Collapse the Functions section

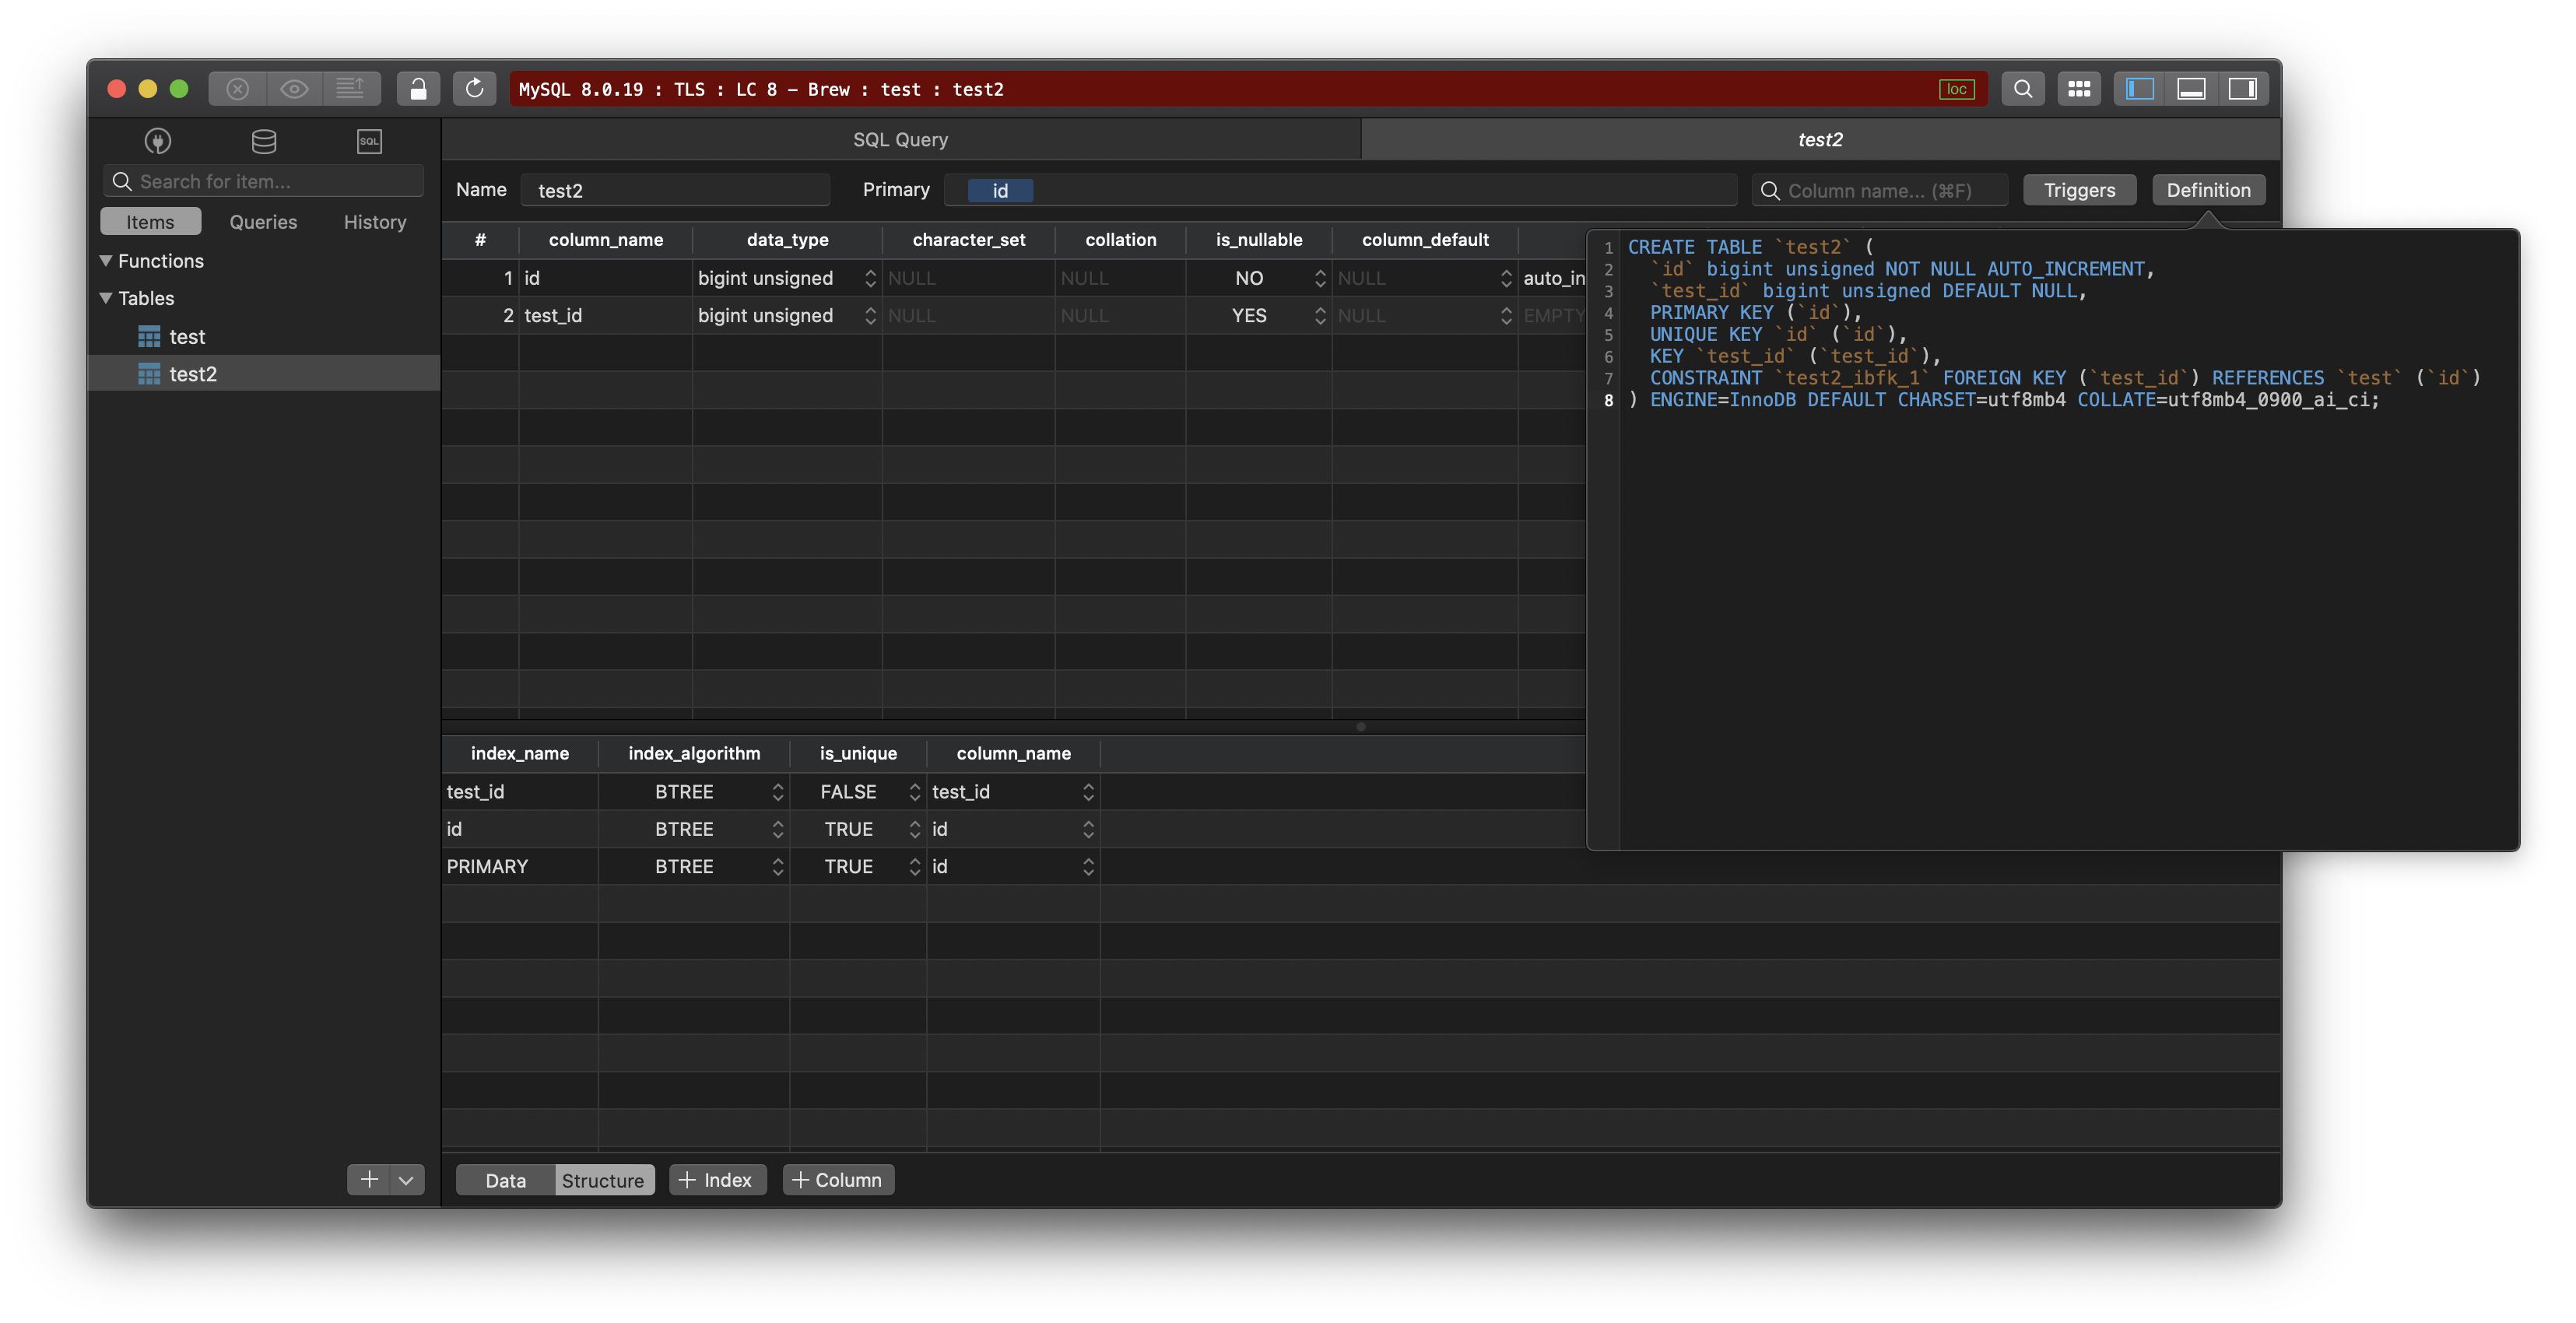pos(106,260)
